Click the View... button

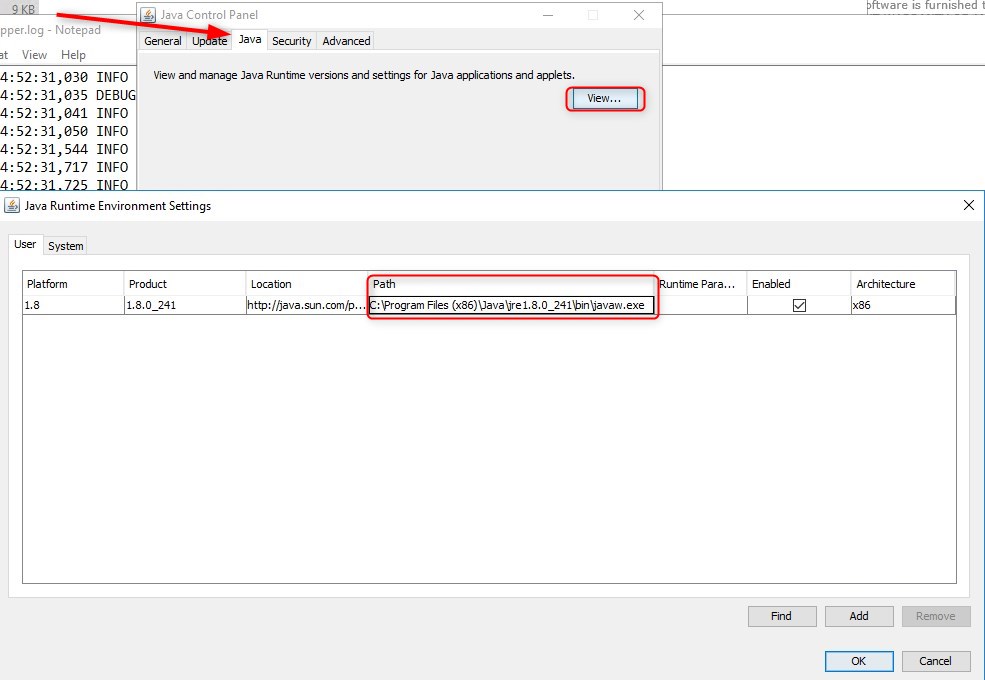point(604,99)
